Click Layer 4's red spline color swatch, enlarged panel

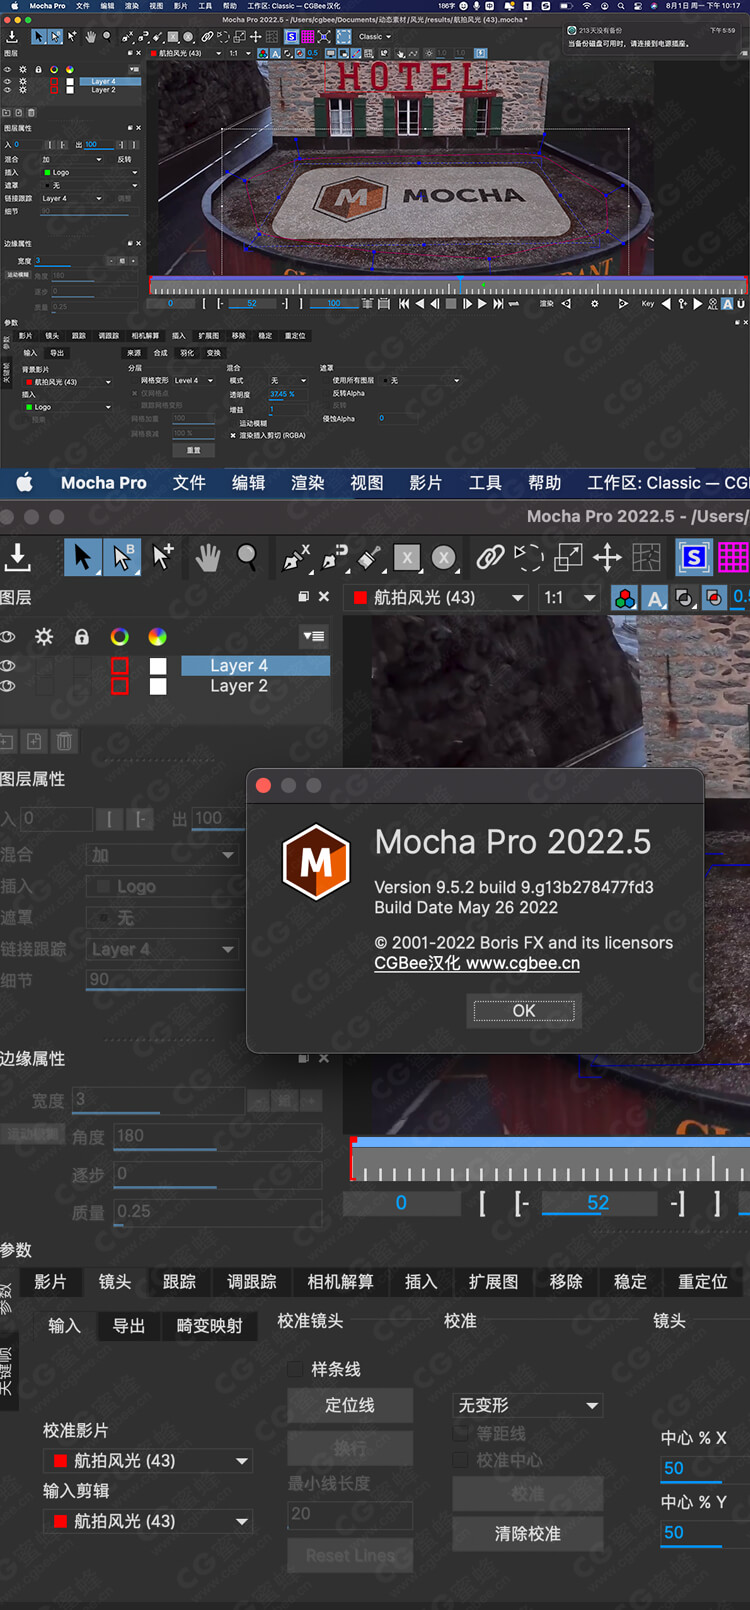[x=119, y=666]
